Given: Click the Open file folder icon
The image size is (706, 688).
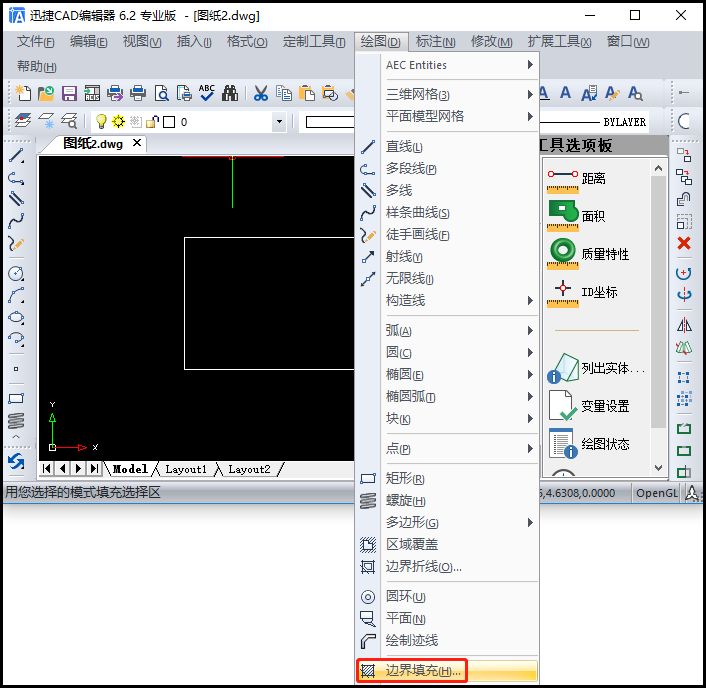Looking at the screenshot, I should tap(46, 93).
